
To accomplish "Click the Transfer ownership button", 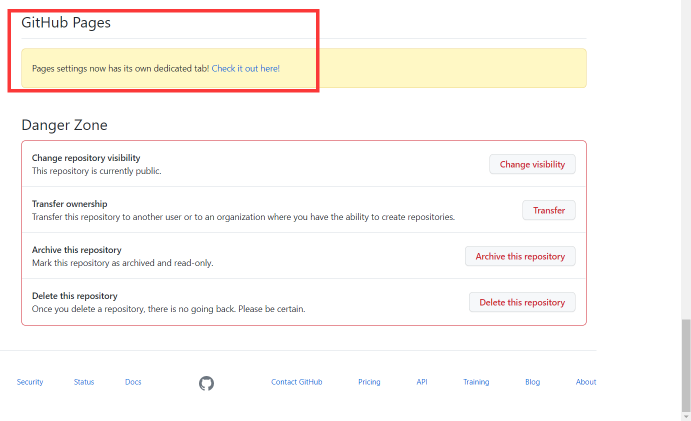I will click(x=549, y=210).
